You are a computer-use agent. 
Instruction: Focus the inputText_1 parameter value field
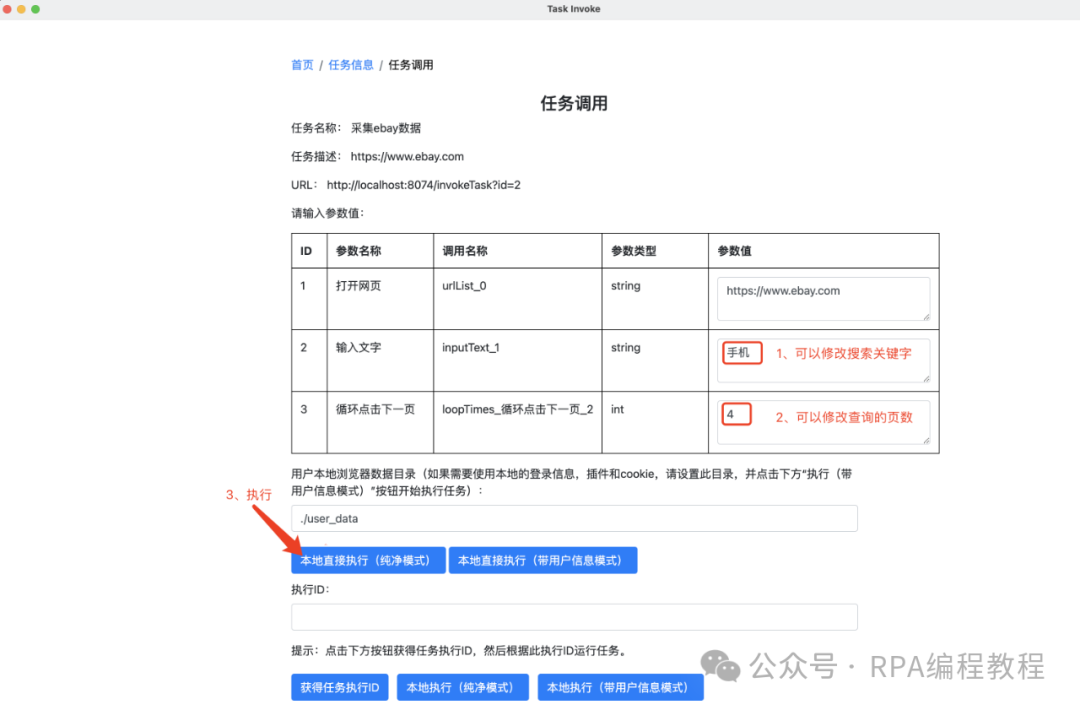(x=823, y=360)
